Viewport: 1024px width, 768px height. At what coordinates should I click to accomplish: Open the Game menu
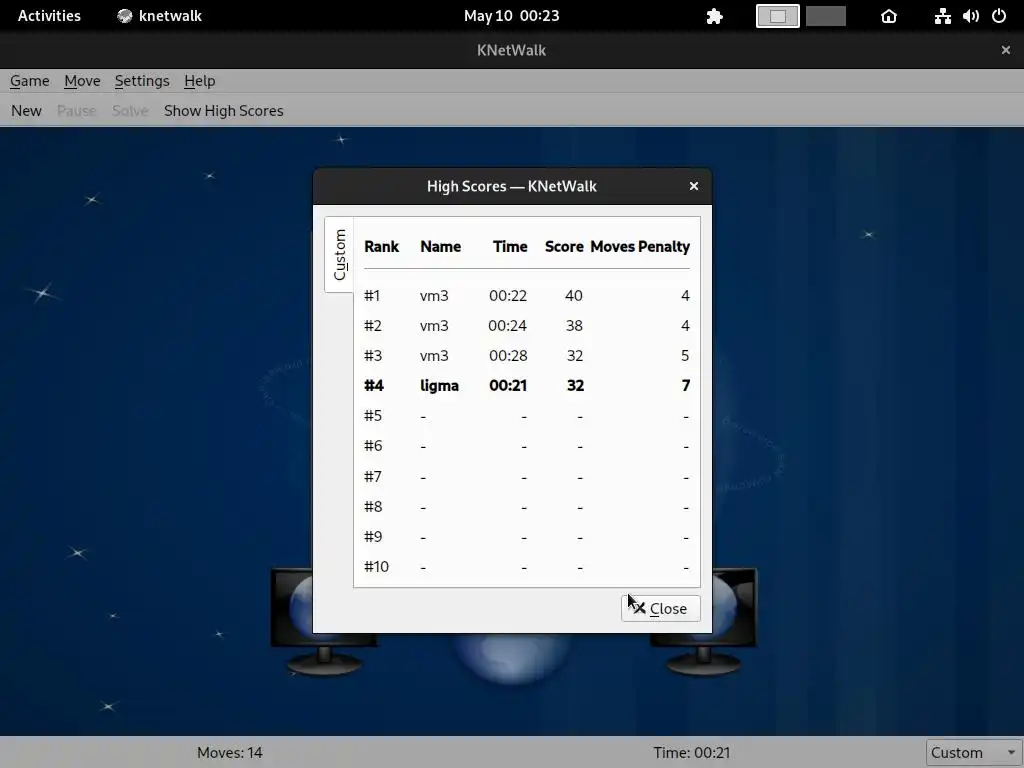[x=29, y=81]
